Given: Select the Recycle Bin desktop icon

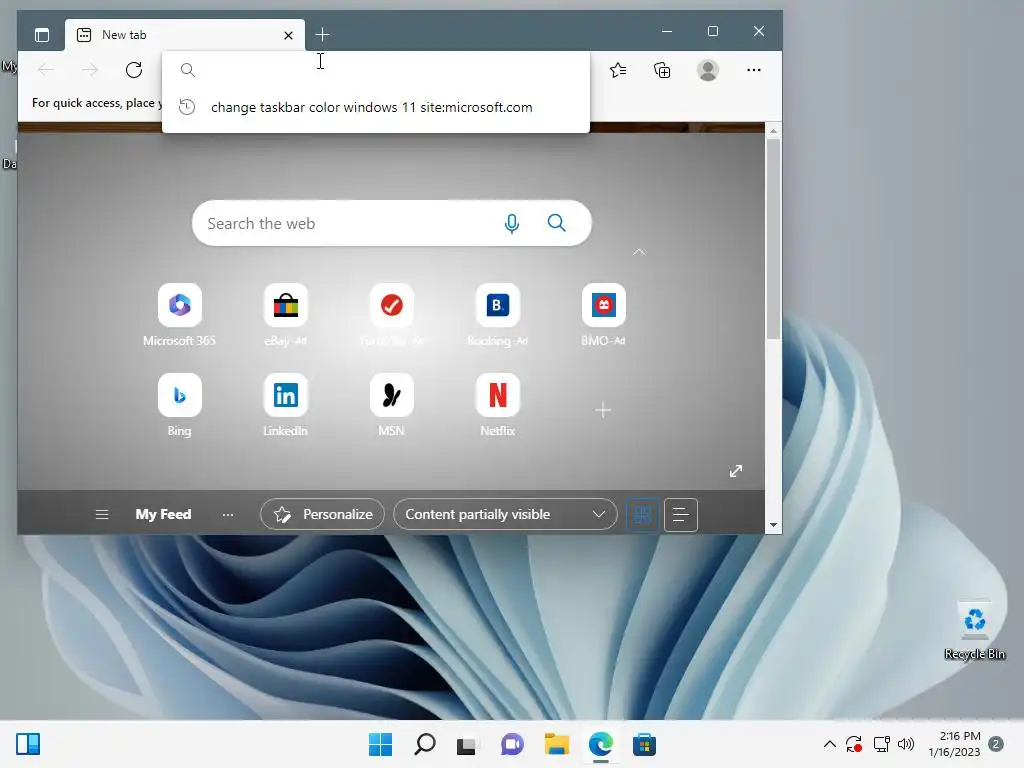Looking at the screenshot, I should [x=974, y=630].
